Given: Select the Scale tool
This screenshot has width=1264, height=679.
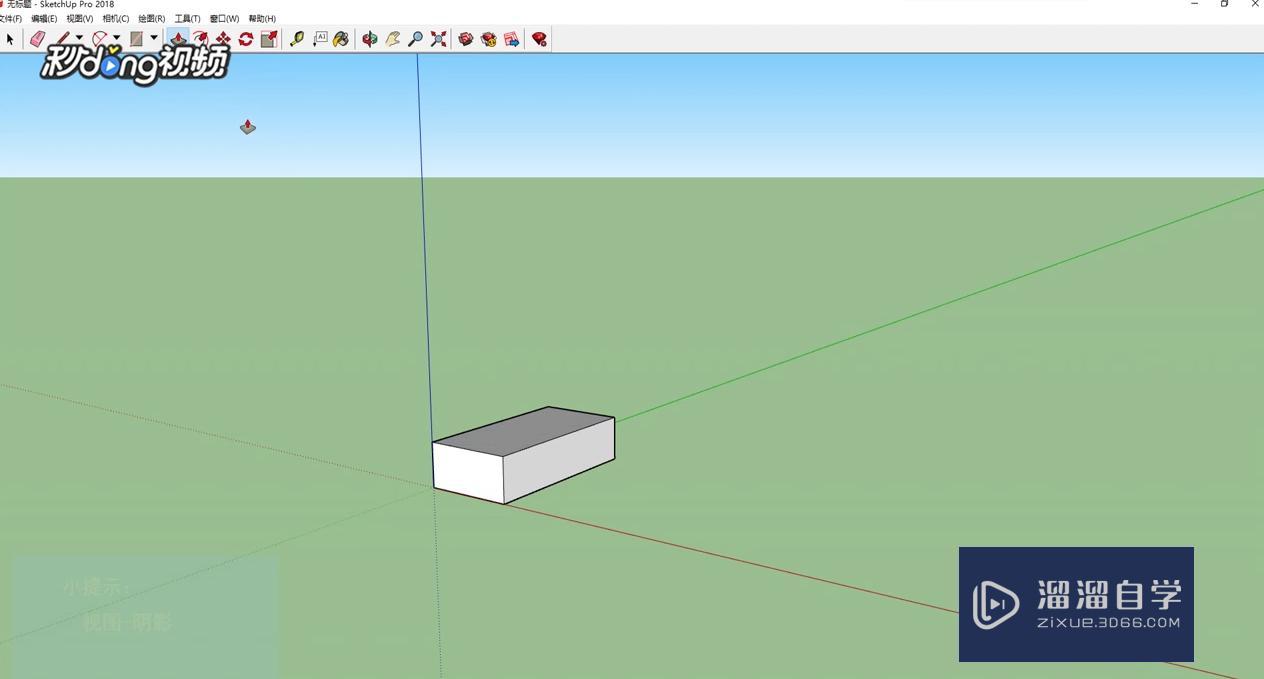Looking at the screenshot, I should click(x=269, y=39).
